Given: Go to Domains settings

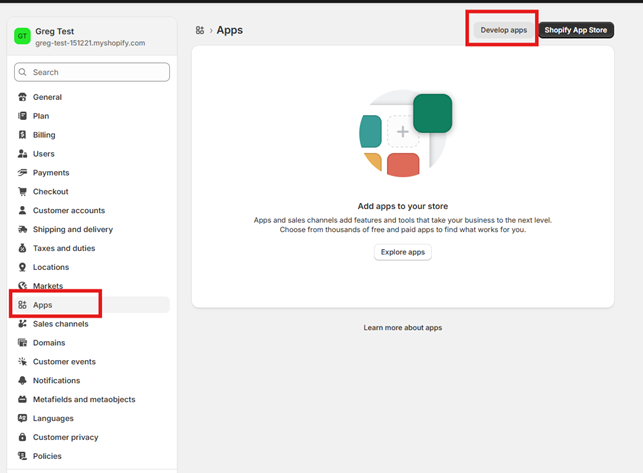Looking at the screenshot, I should [x=92, y=343].
